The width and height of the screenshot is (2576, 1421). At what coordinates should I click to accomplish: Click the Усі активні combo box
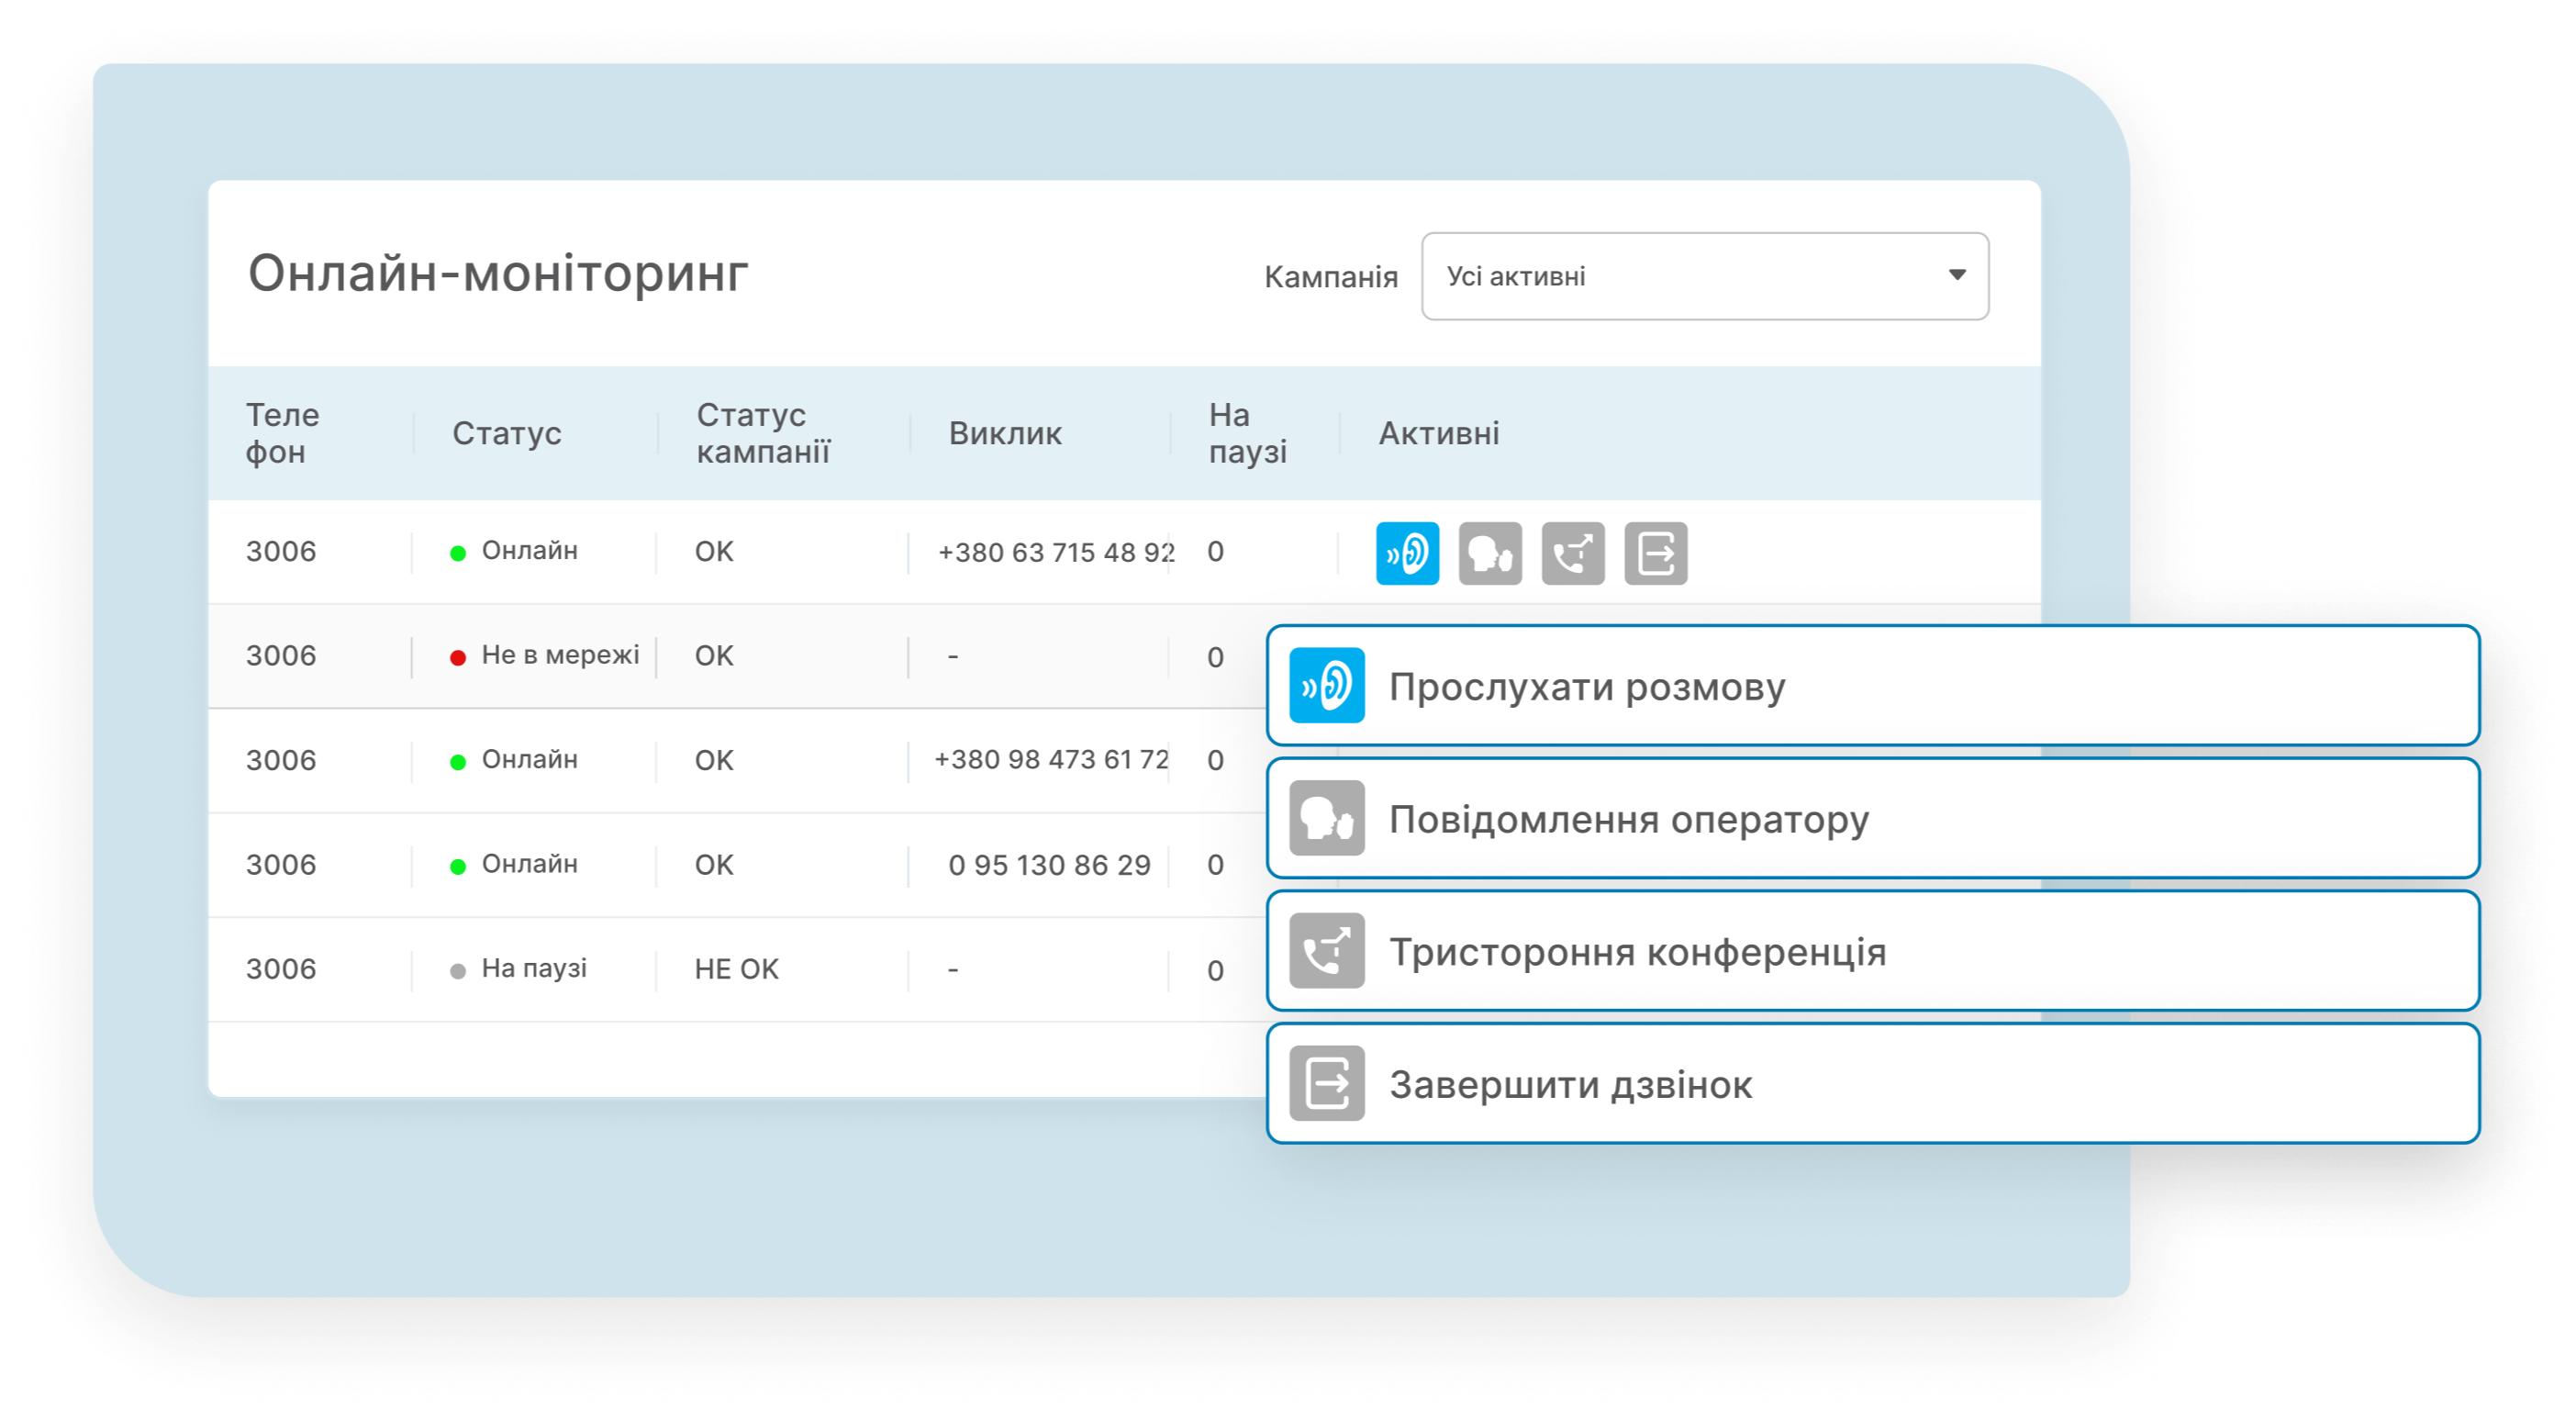point(1690,277)
